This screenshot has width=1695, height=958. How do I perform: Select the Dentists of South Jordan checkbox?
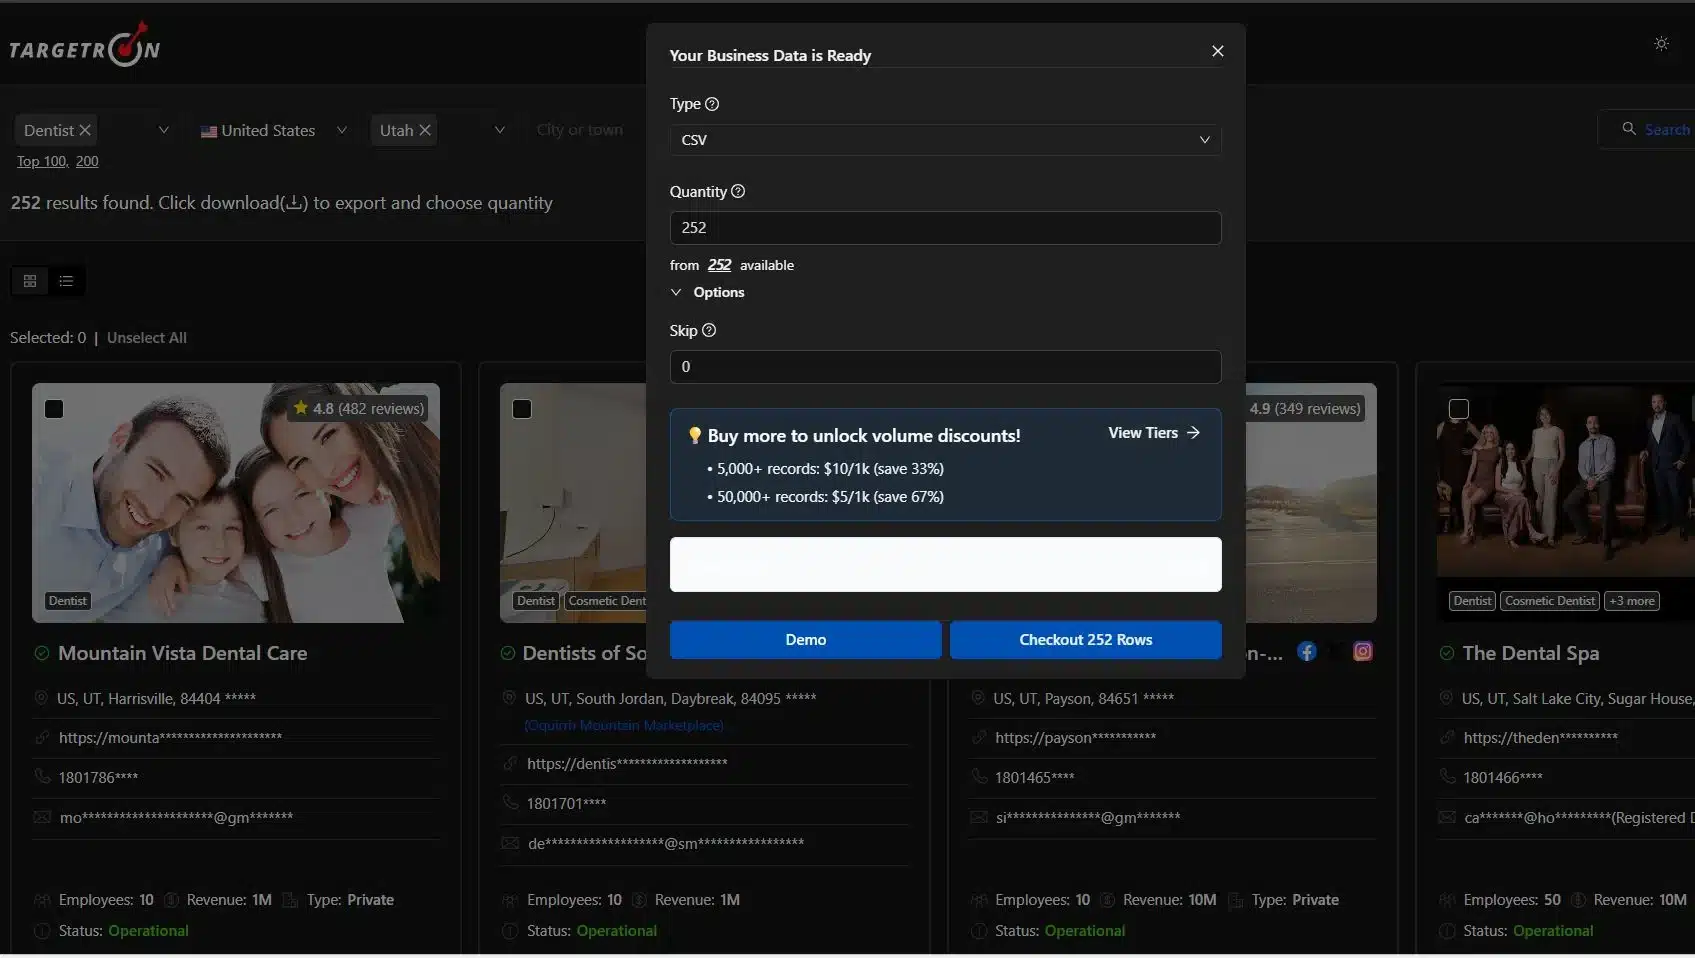click(x=522, y=409)
